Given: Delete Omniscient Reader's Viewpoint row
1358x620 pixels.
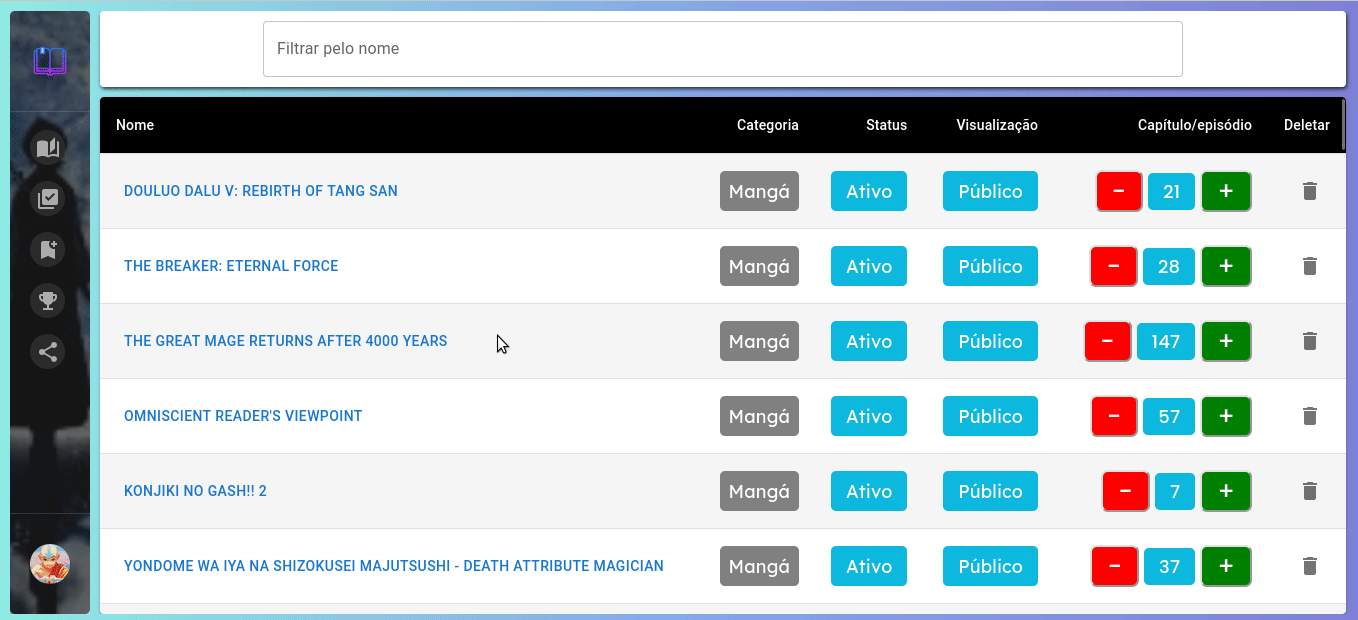Looking at the screenshot, I should (x=1310, y=416).
